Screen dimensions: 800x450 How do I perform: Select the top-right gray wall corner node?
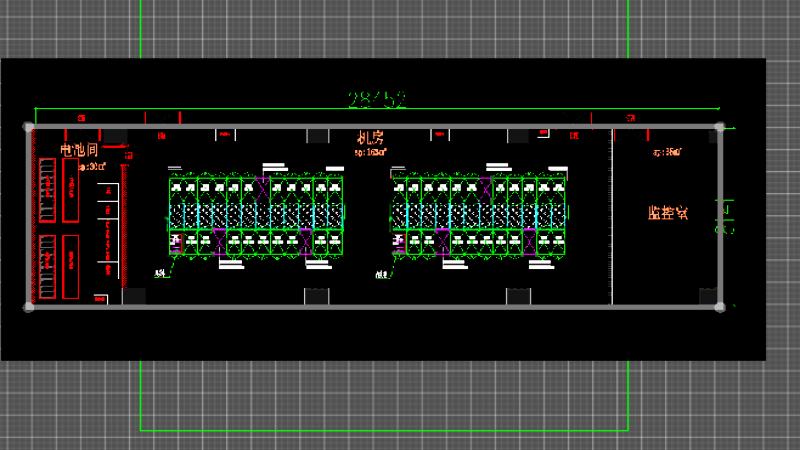[719, 127]
